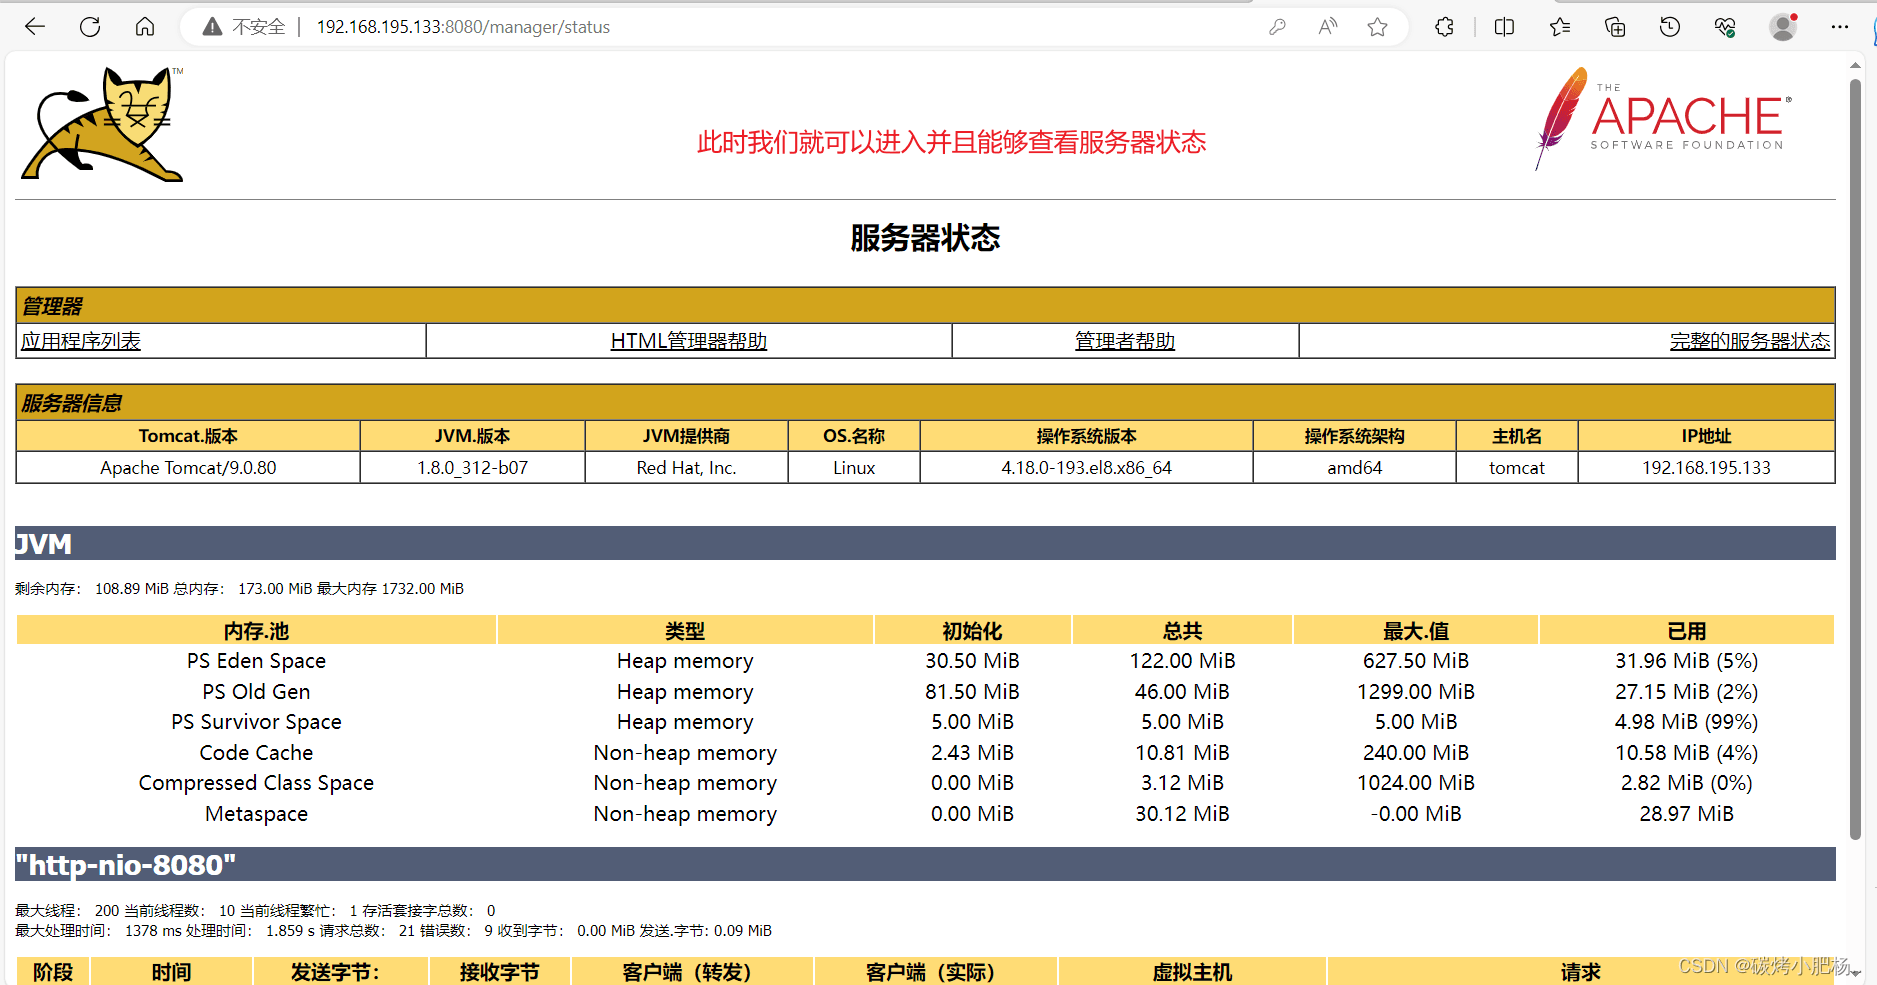This screenshot has width=1877, height=985.
Task: Click the Apache Software Foundation logo
Action: 1663,119
